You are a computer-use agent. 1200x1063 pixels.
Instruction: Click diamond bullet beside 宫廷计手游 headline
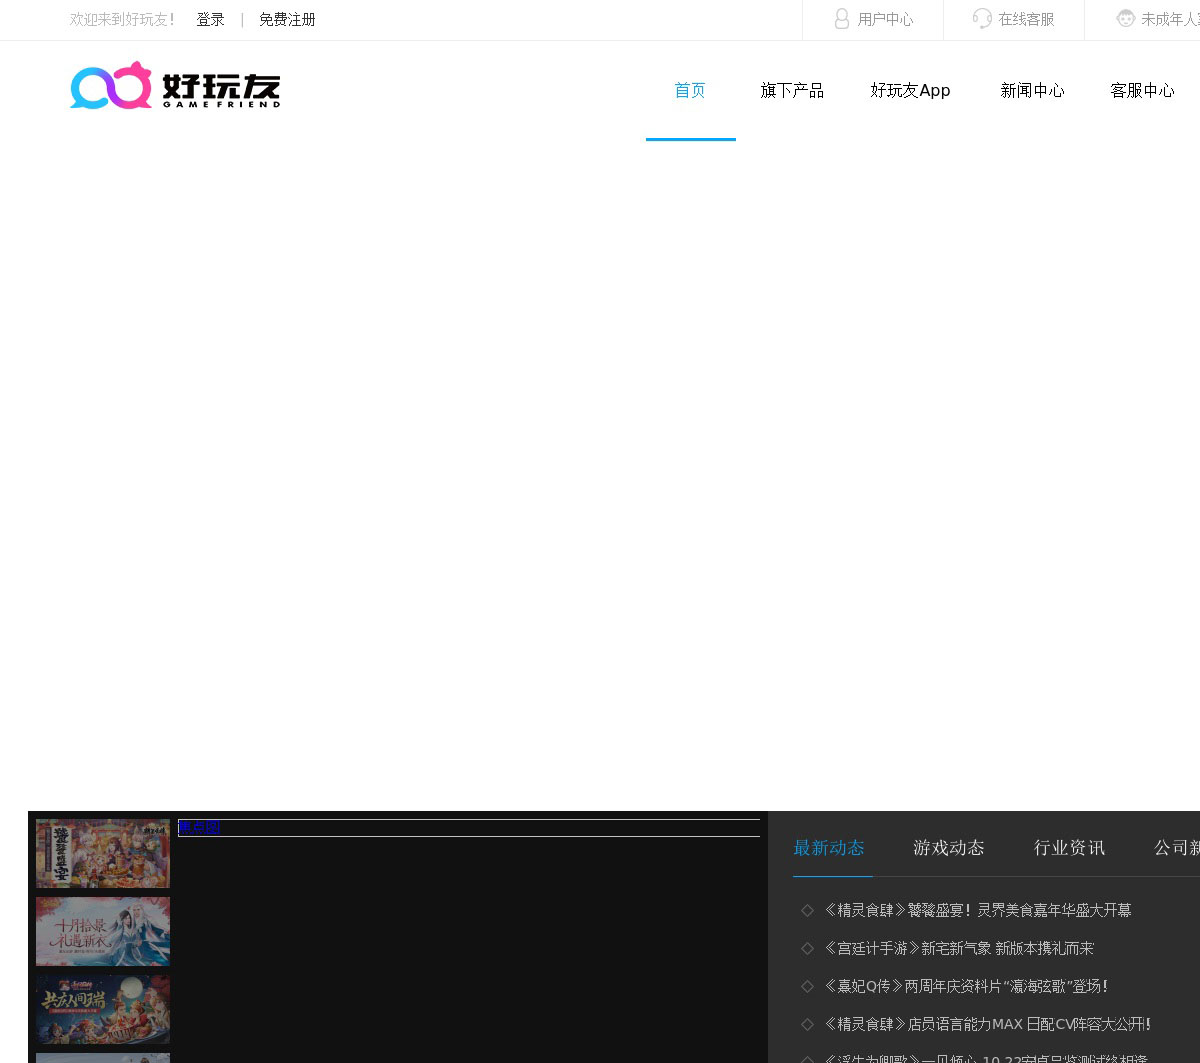(807, 948)
